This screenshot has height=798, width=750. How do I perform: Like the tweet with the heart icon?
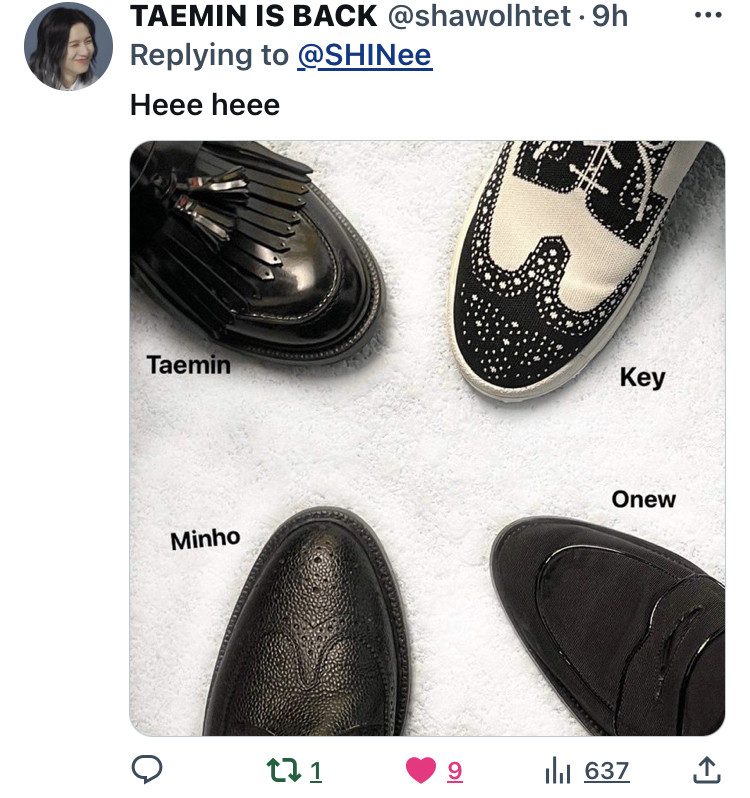[x=421, y=770]
